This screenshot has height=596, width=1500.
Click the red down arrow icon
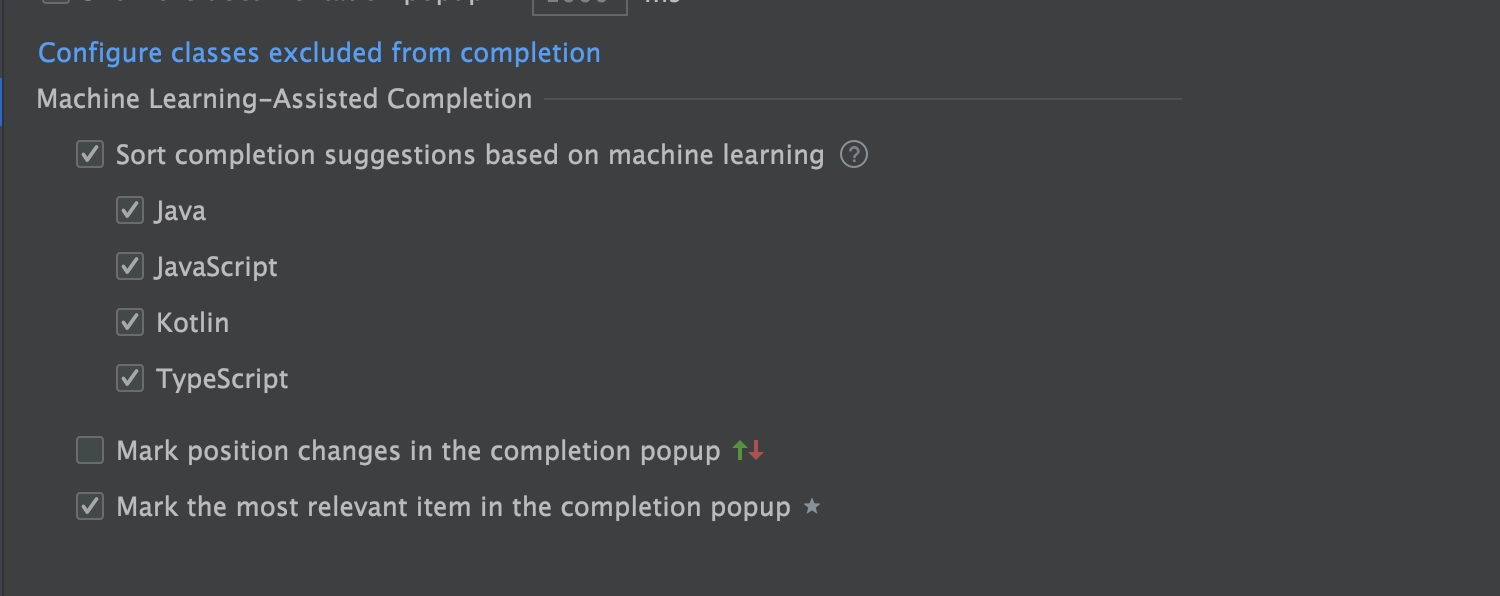coord(756,451)
